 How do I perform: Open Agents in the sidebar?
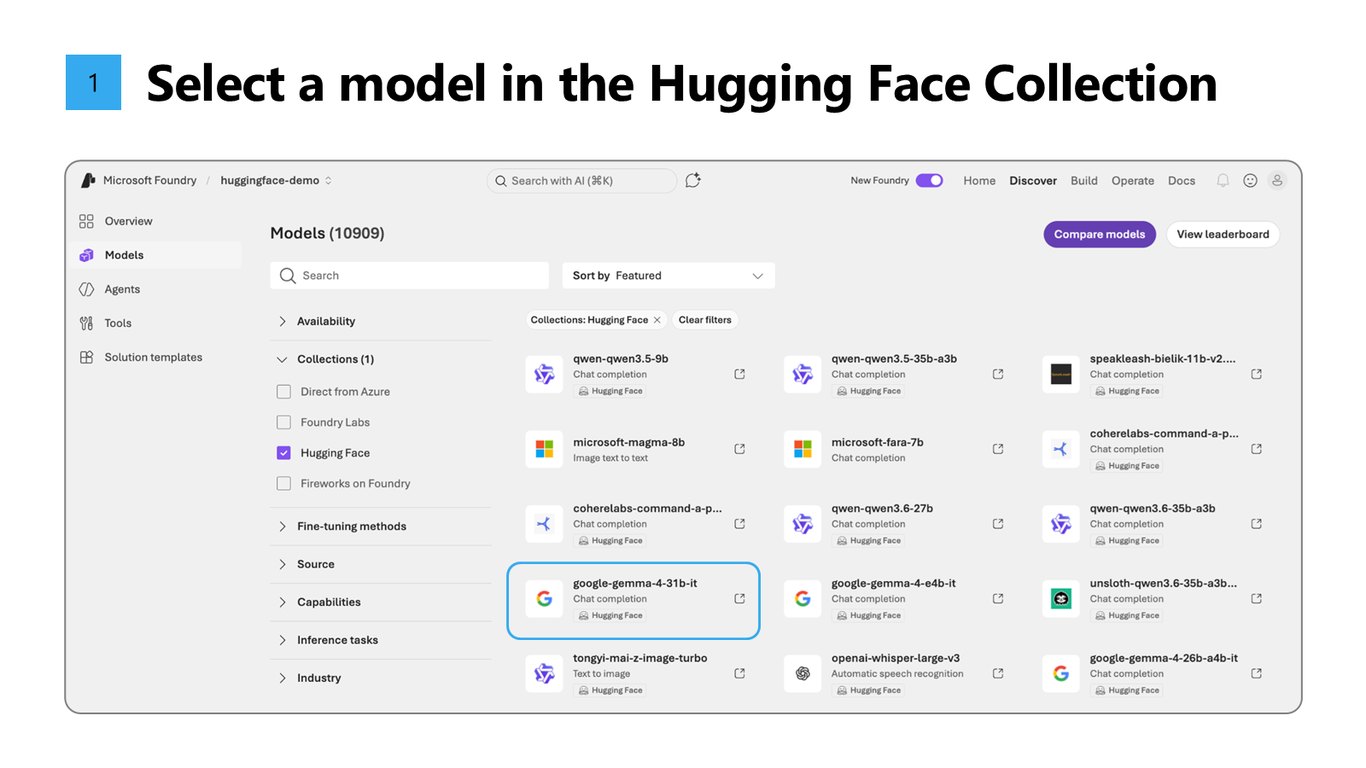coord(156,289)
